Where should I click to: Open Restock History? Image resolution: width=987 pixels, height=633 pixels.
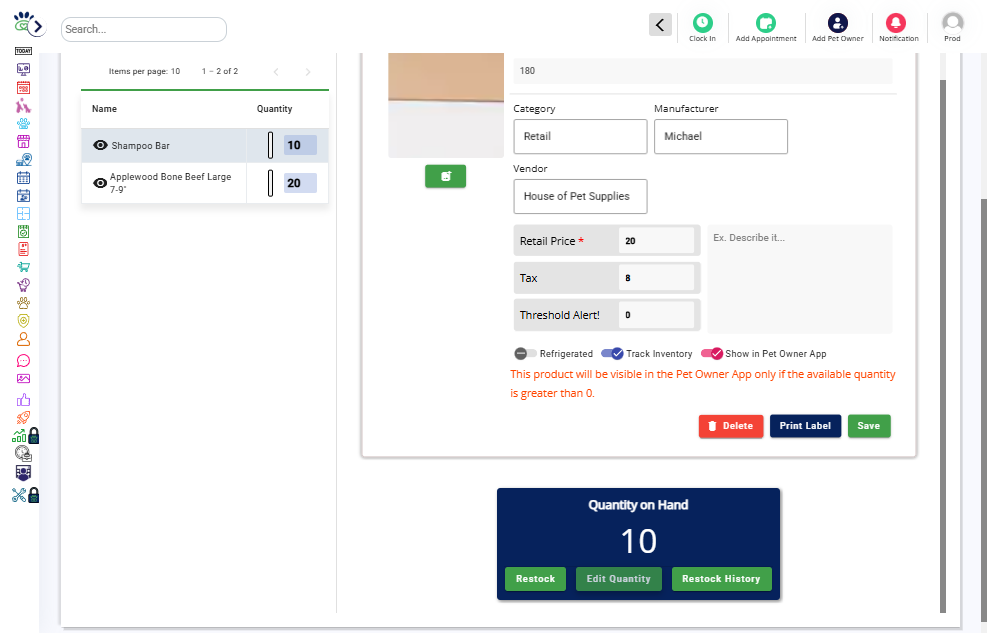[721, 579]
